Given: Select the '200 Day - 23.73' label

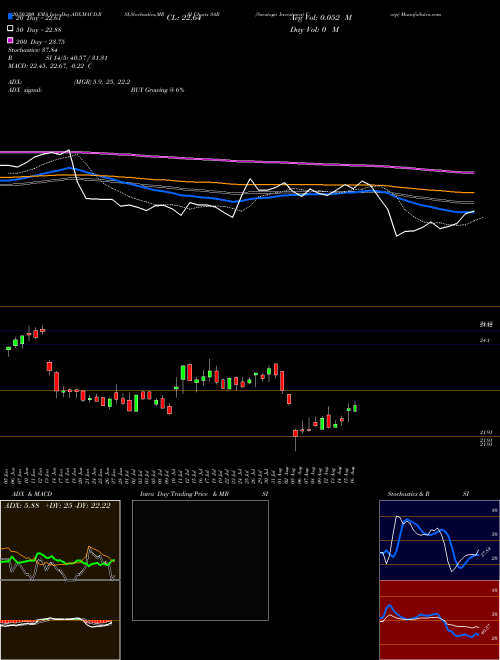Looking at the screenshot, I should click(x=40, y=42).
